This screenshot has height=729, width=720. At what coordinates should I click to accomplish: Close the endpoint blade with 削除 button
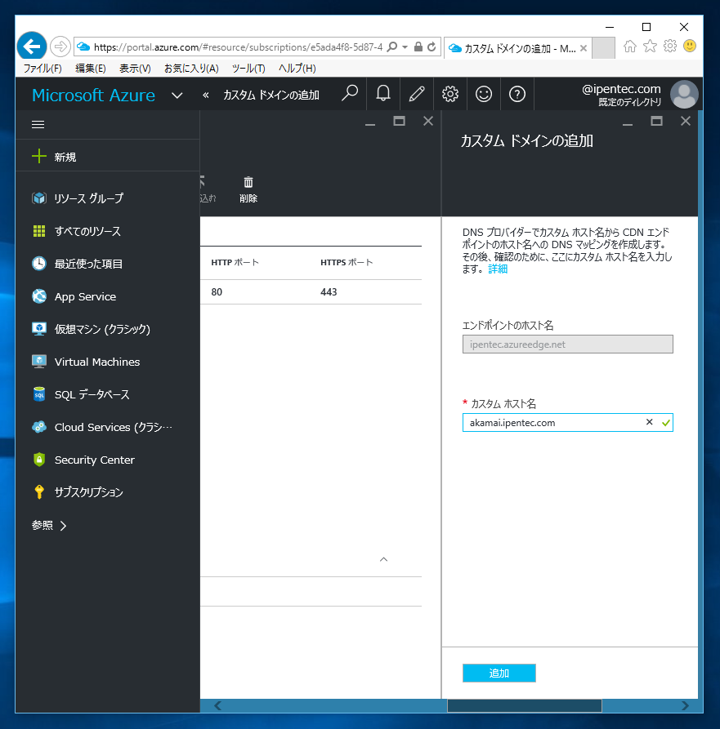[428, 121]
